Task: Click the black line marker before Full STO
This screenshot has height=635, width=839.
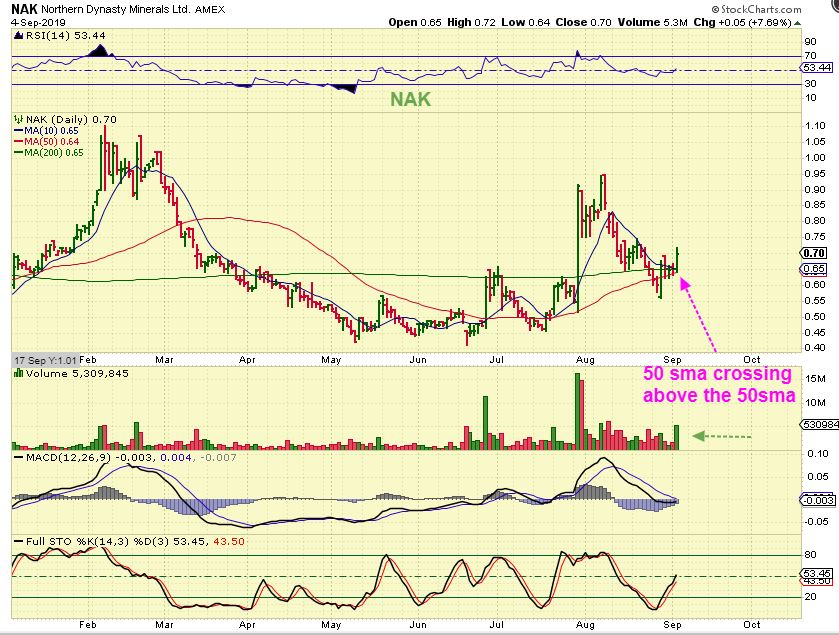Action: click(x=19, y=541)
